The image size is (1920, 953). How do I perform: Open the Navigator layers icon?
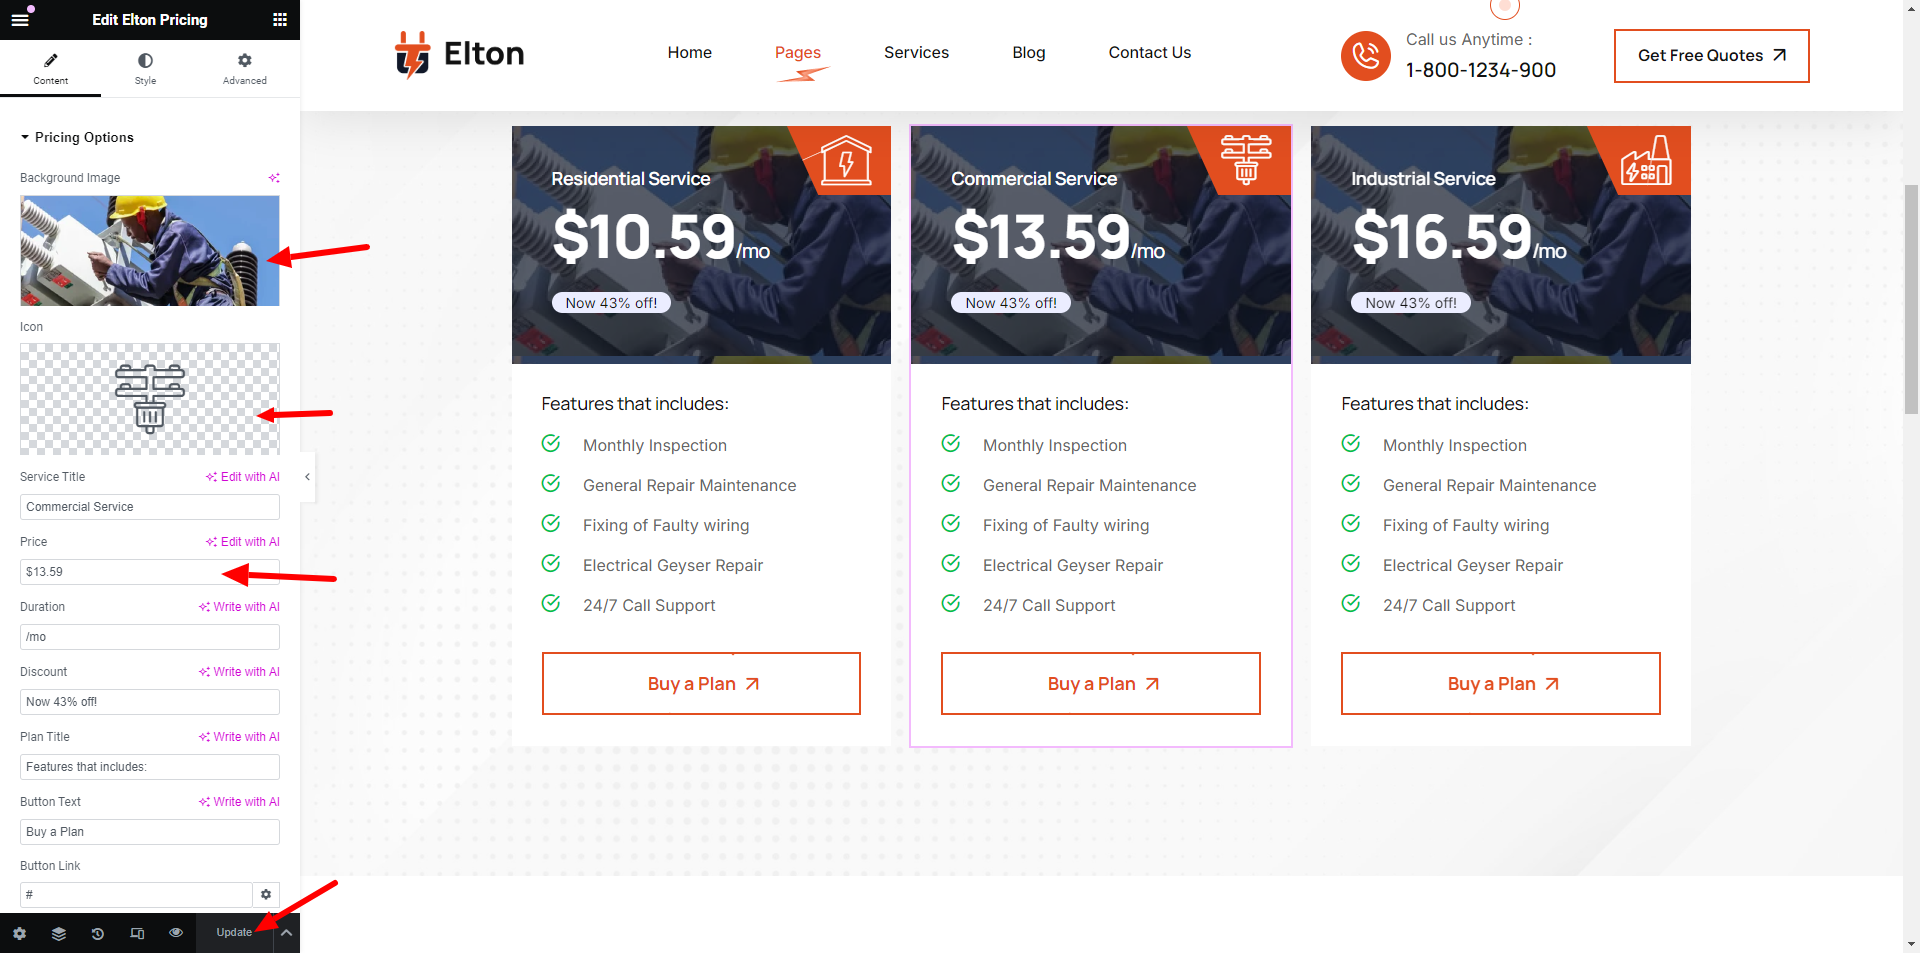(59, 933)
